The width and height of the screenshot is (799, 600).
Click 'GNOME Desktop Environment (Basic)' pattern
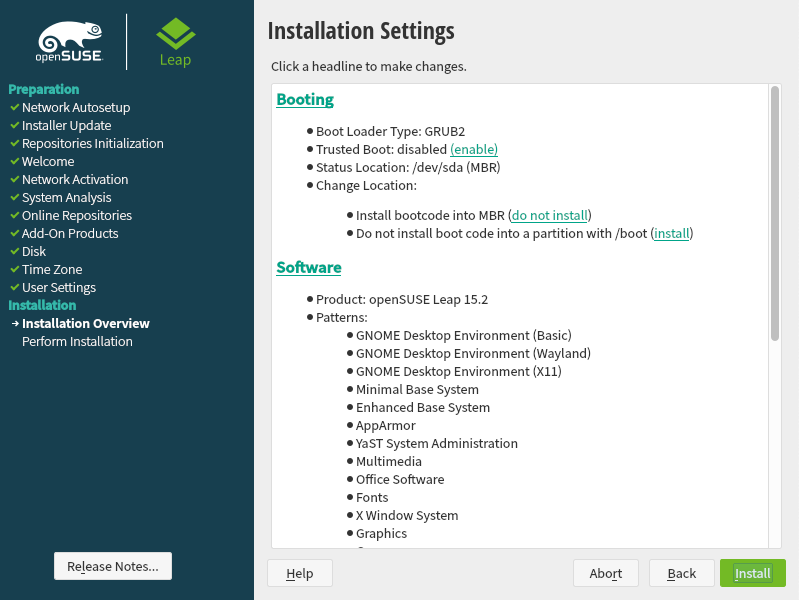[x=464, y=335]
